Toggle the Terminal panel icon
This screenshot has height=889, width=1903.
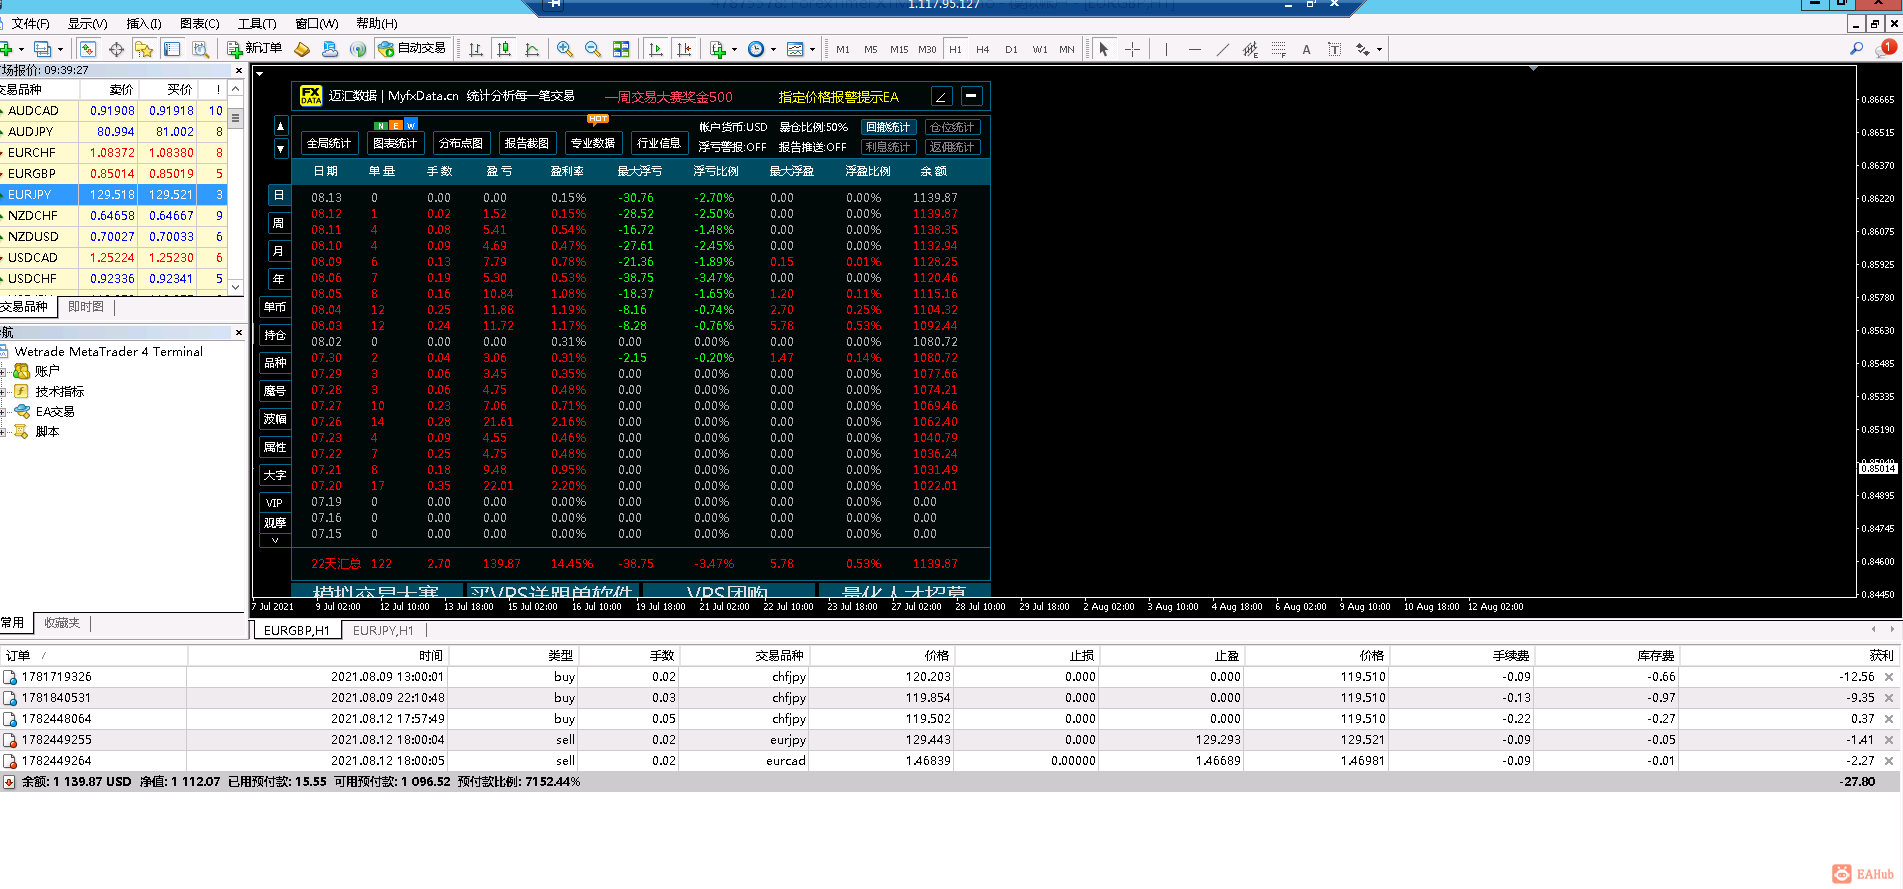click(x=172, y=49)
